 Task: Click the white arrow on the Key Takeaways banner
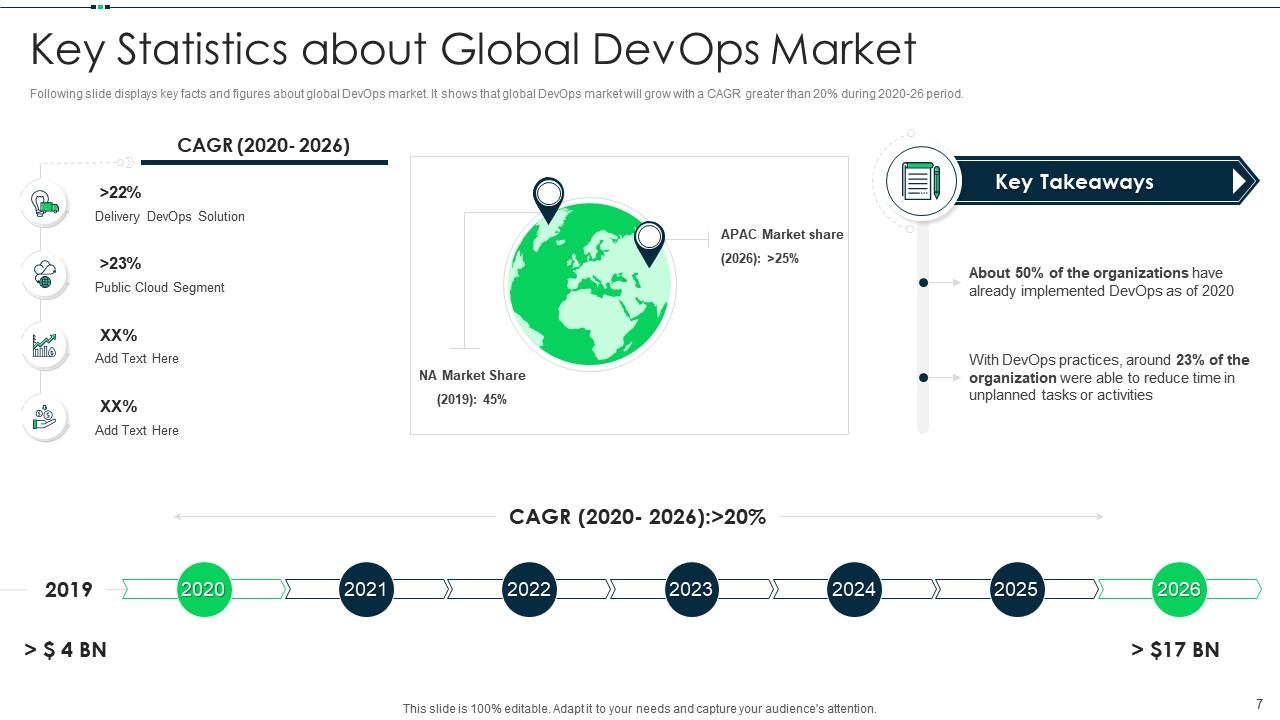pos(1243,181)
